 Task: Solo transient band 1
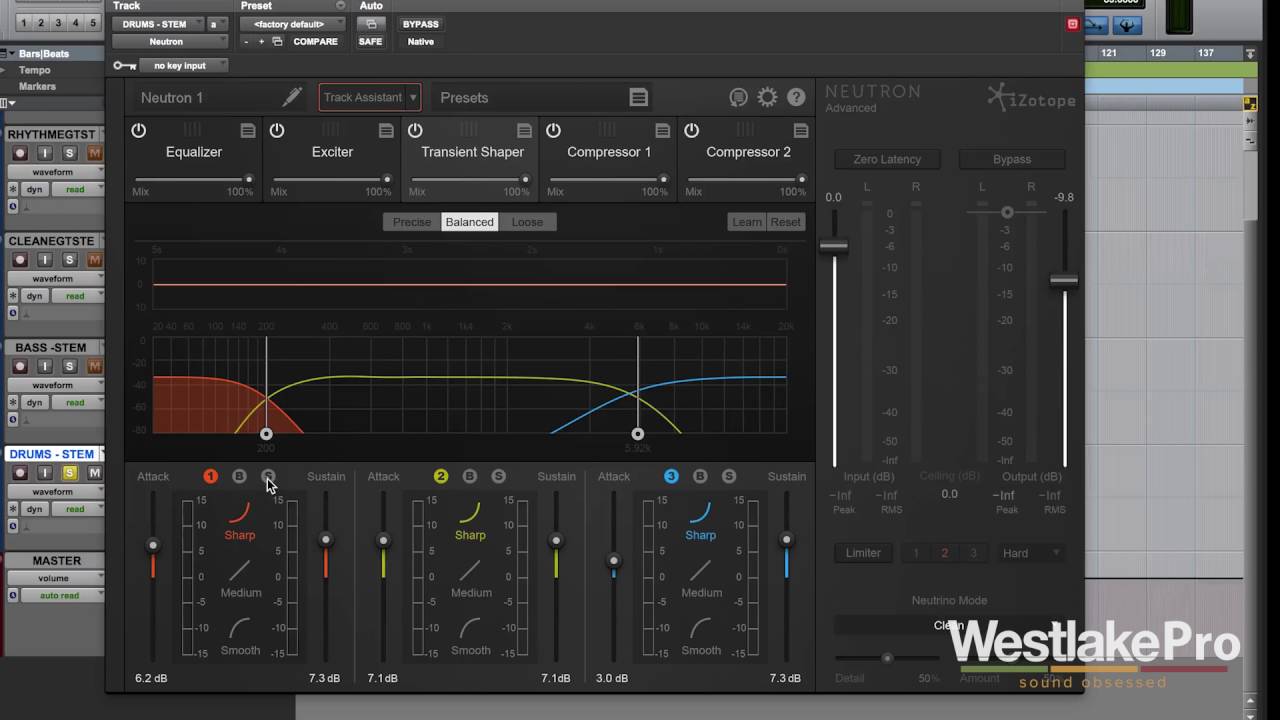tap(268, 476)
